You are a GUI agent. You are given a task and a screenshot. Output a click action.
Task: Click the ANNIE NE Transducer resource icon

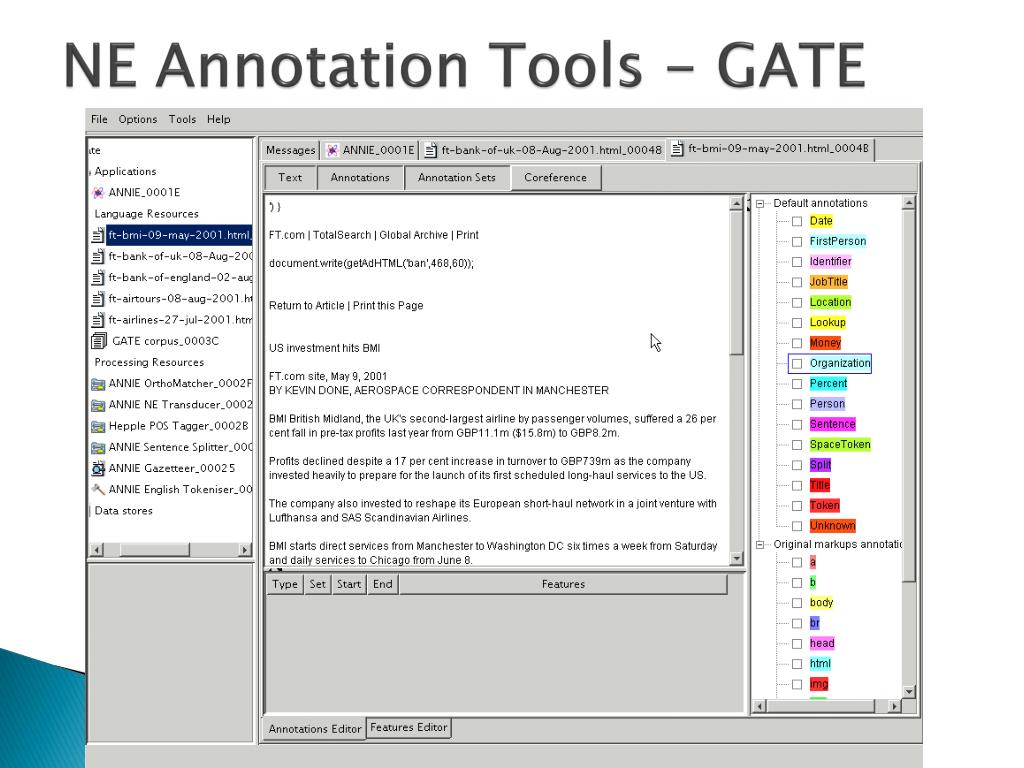click(98, 405)
